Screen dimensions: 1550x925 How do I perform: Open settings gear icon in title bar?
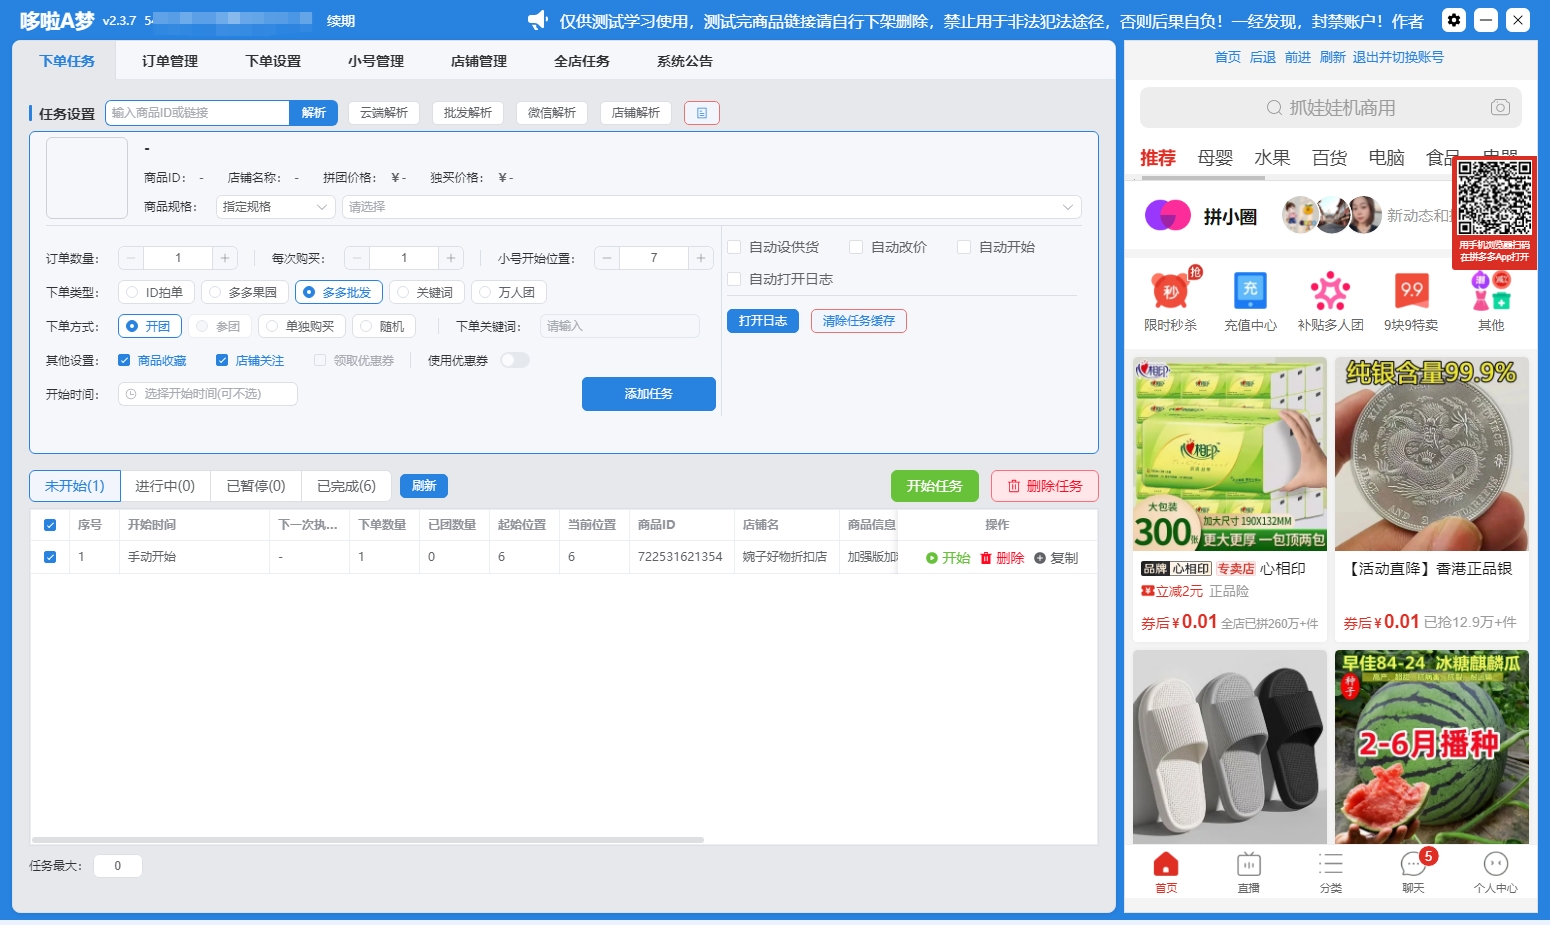1454,20
